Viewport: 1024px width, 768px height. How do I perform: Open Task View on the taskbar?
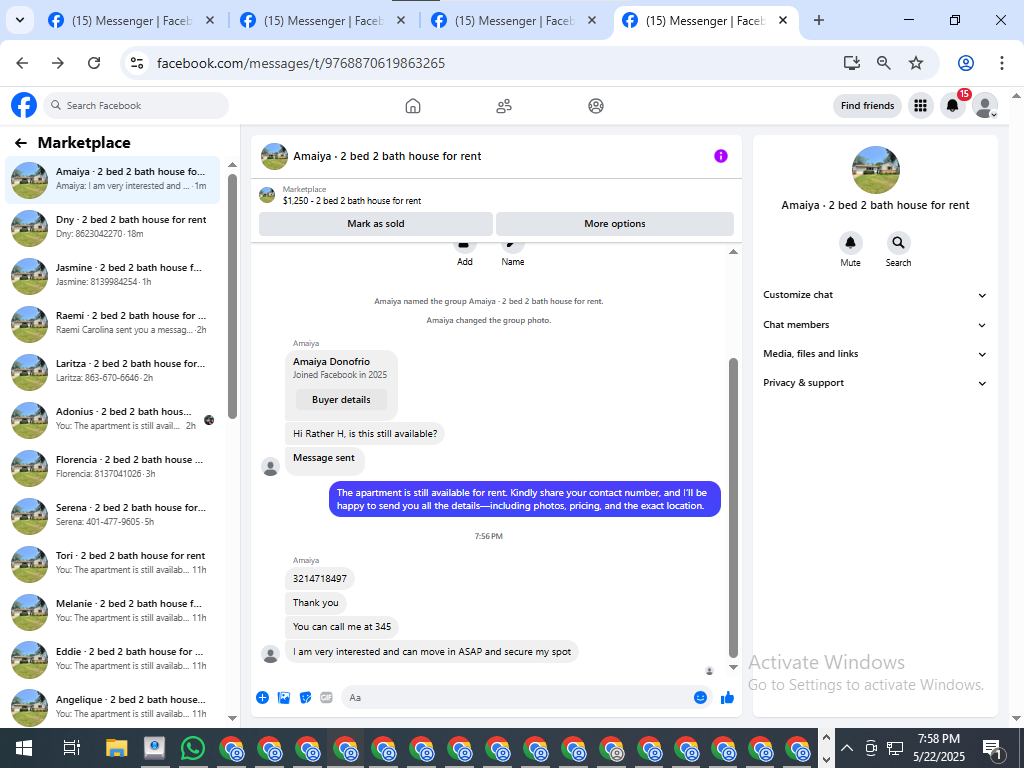pos(71,748)
